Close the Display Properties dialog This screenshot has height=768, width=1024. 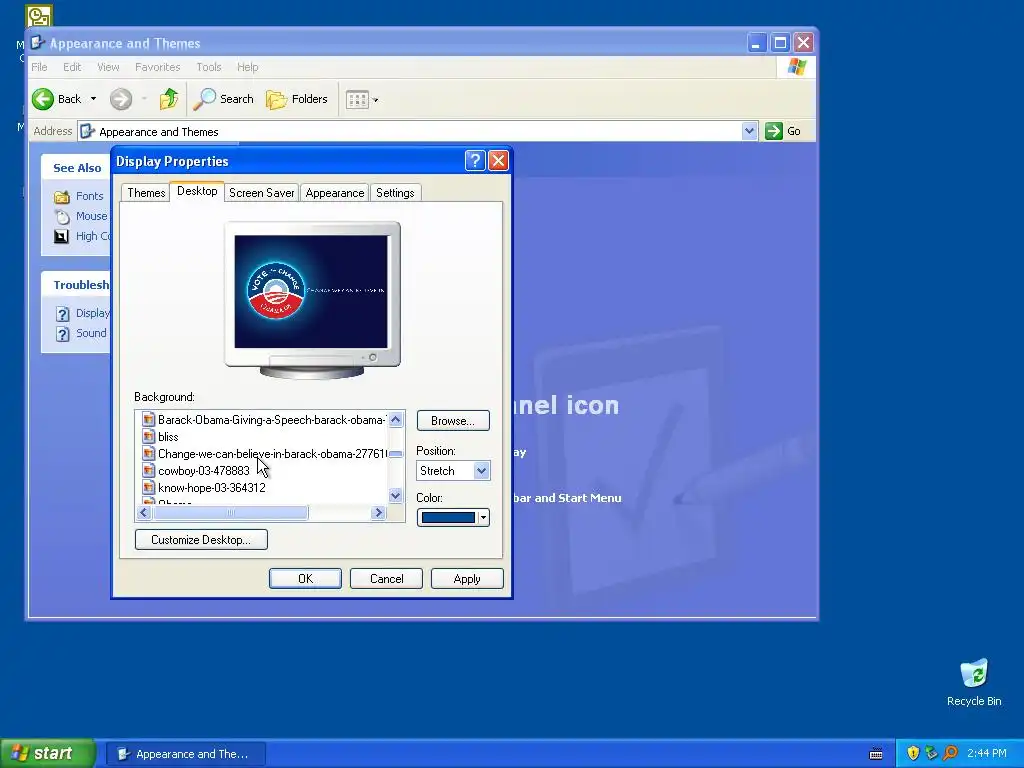click(x=498, y=161)
